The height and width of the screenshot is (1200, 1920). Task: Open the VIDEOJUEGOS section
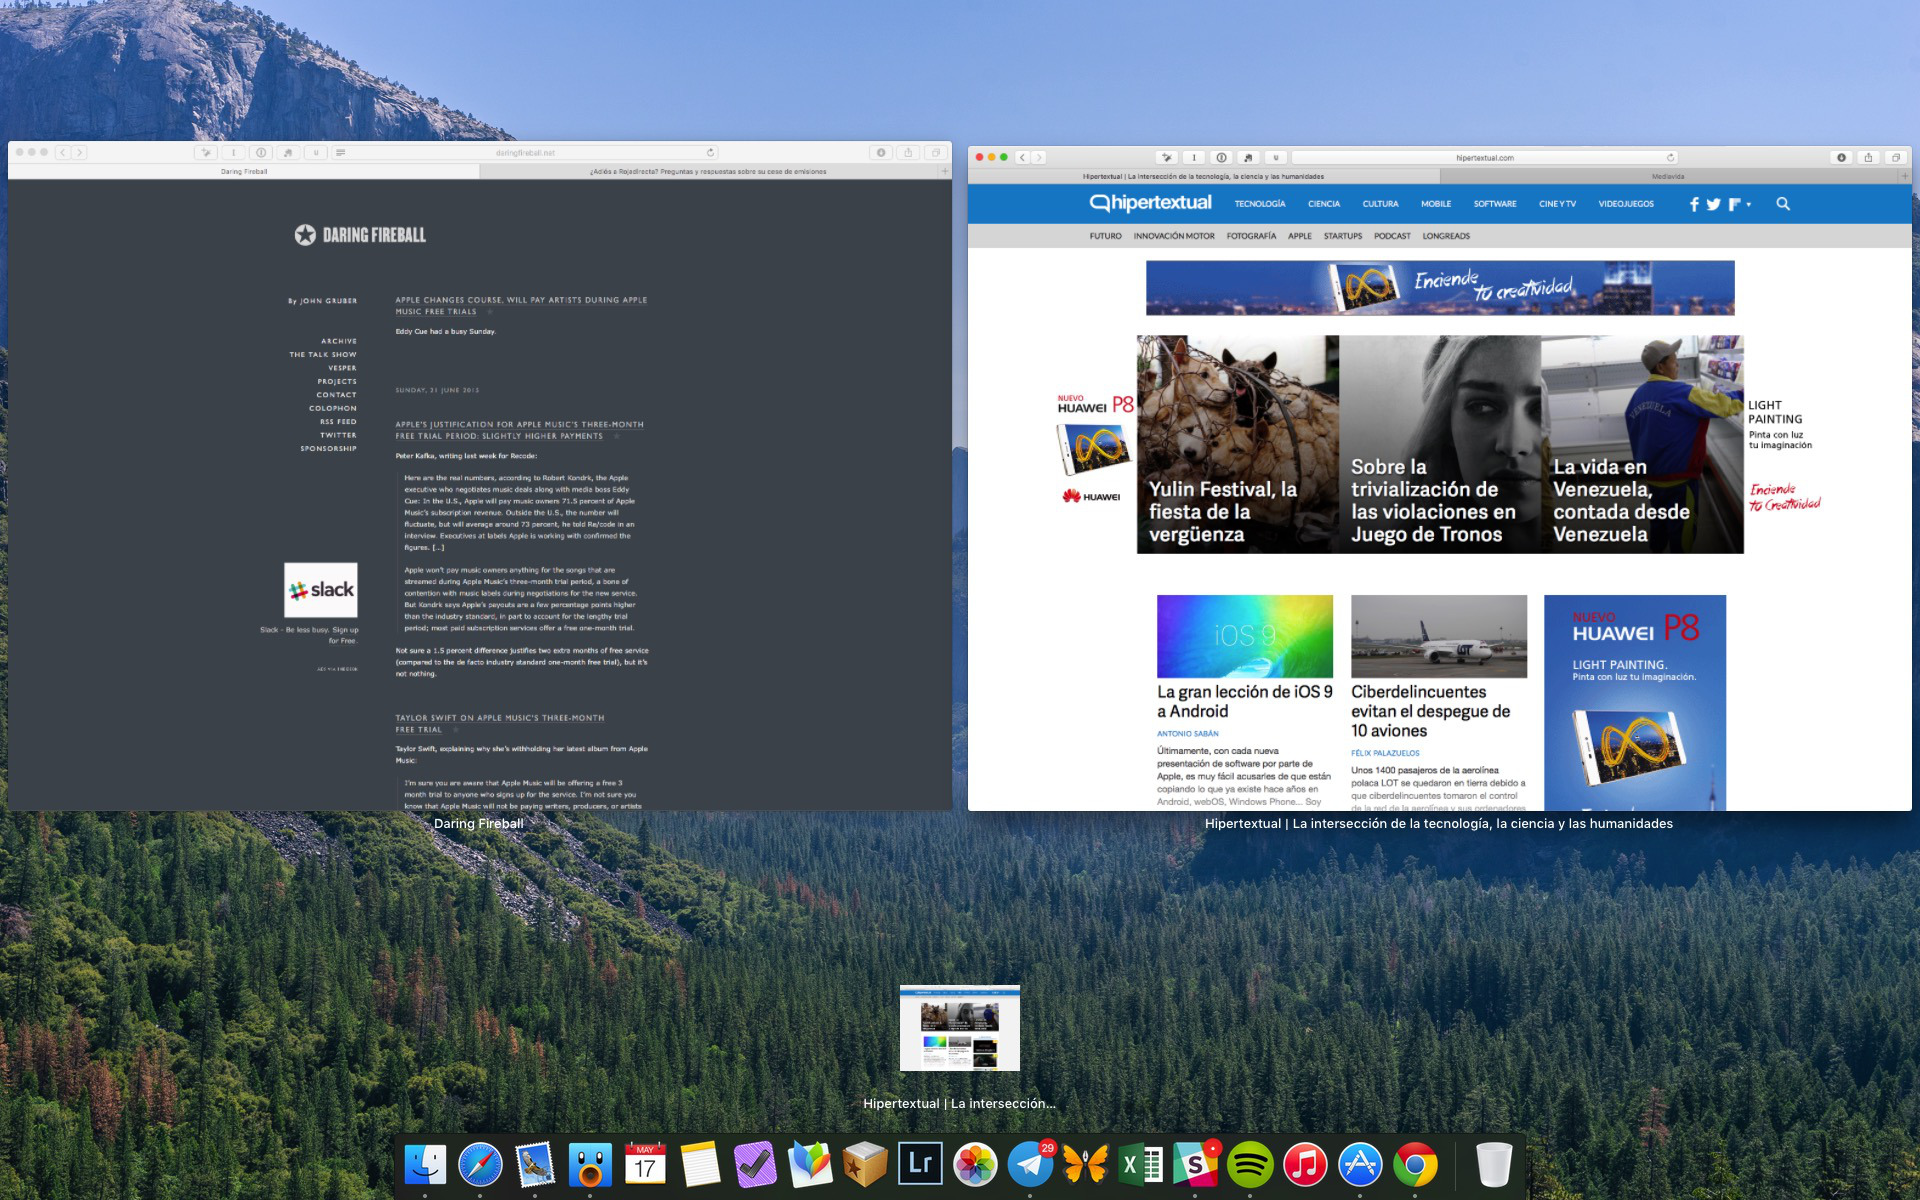(1626, 204)
